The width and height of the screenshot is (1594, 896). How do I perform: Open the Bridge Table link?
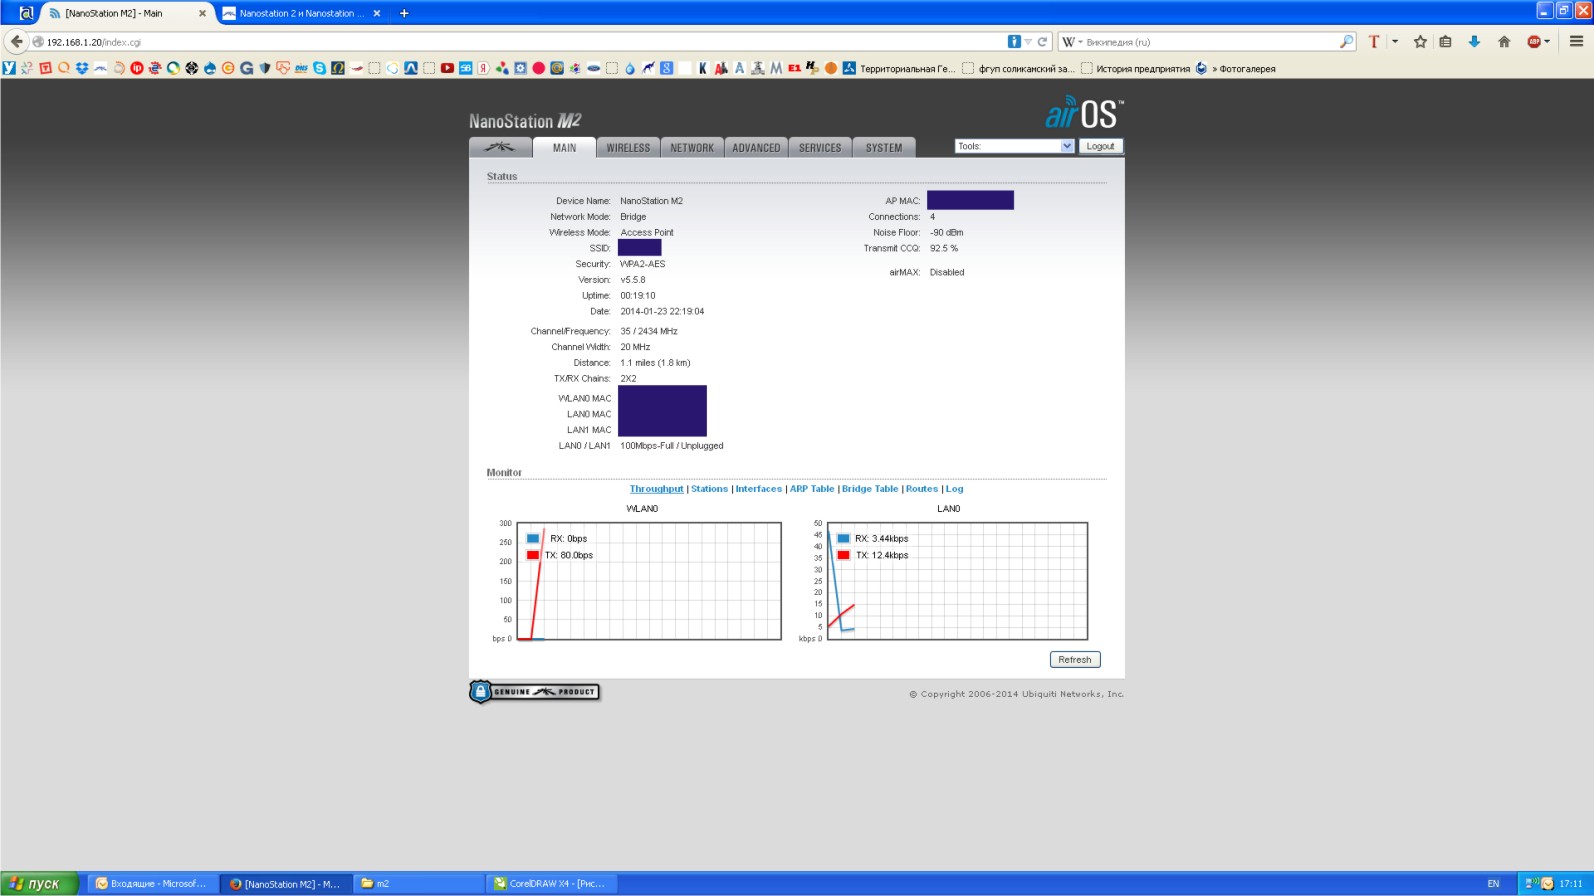[870, 489]
